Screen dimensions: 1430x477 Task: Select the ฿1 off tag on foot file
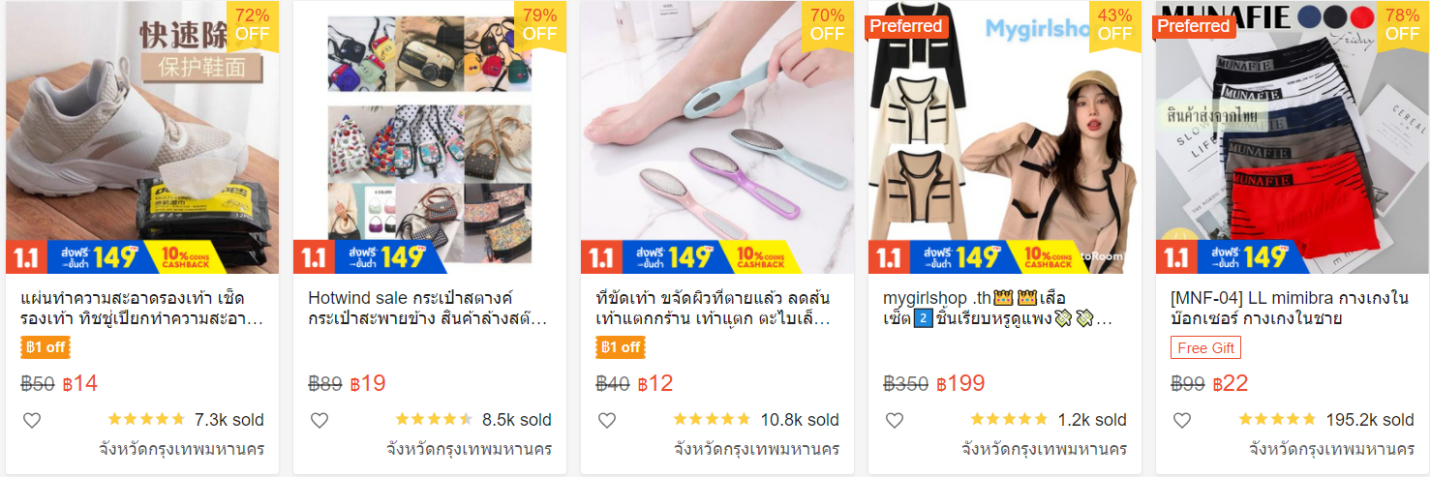tap(620, 348)
